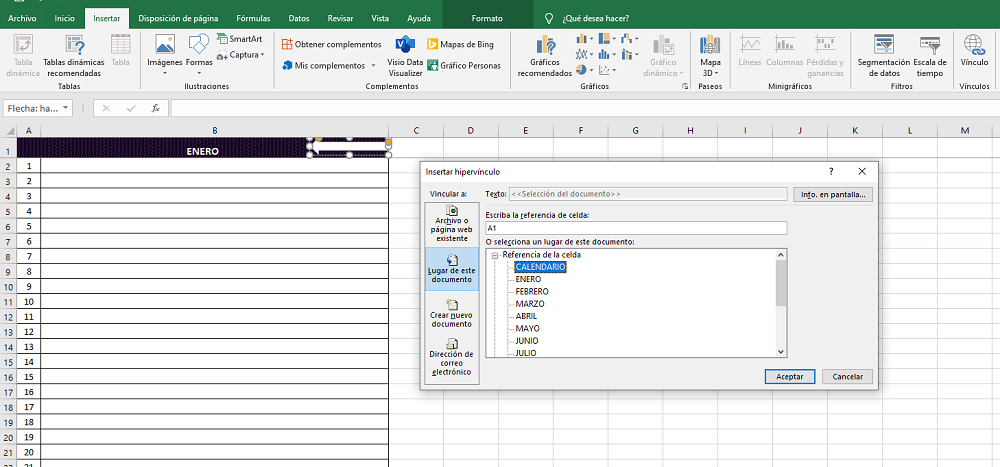Click the insert function fx icon
Viewport: 1000px width, 467px height.
tap(155, 108)
